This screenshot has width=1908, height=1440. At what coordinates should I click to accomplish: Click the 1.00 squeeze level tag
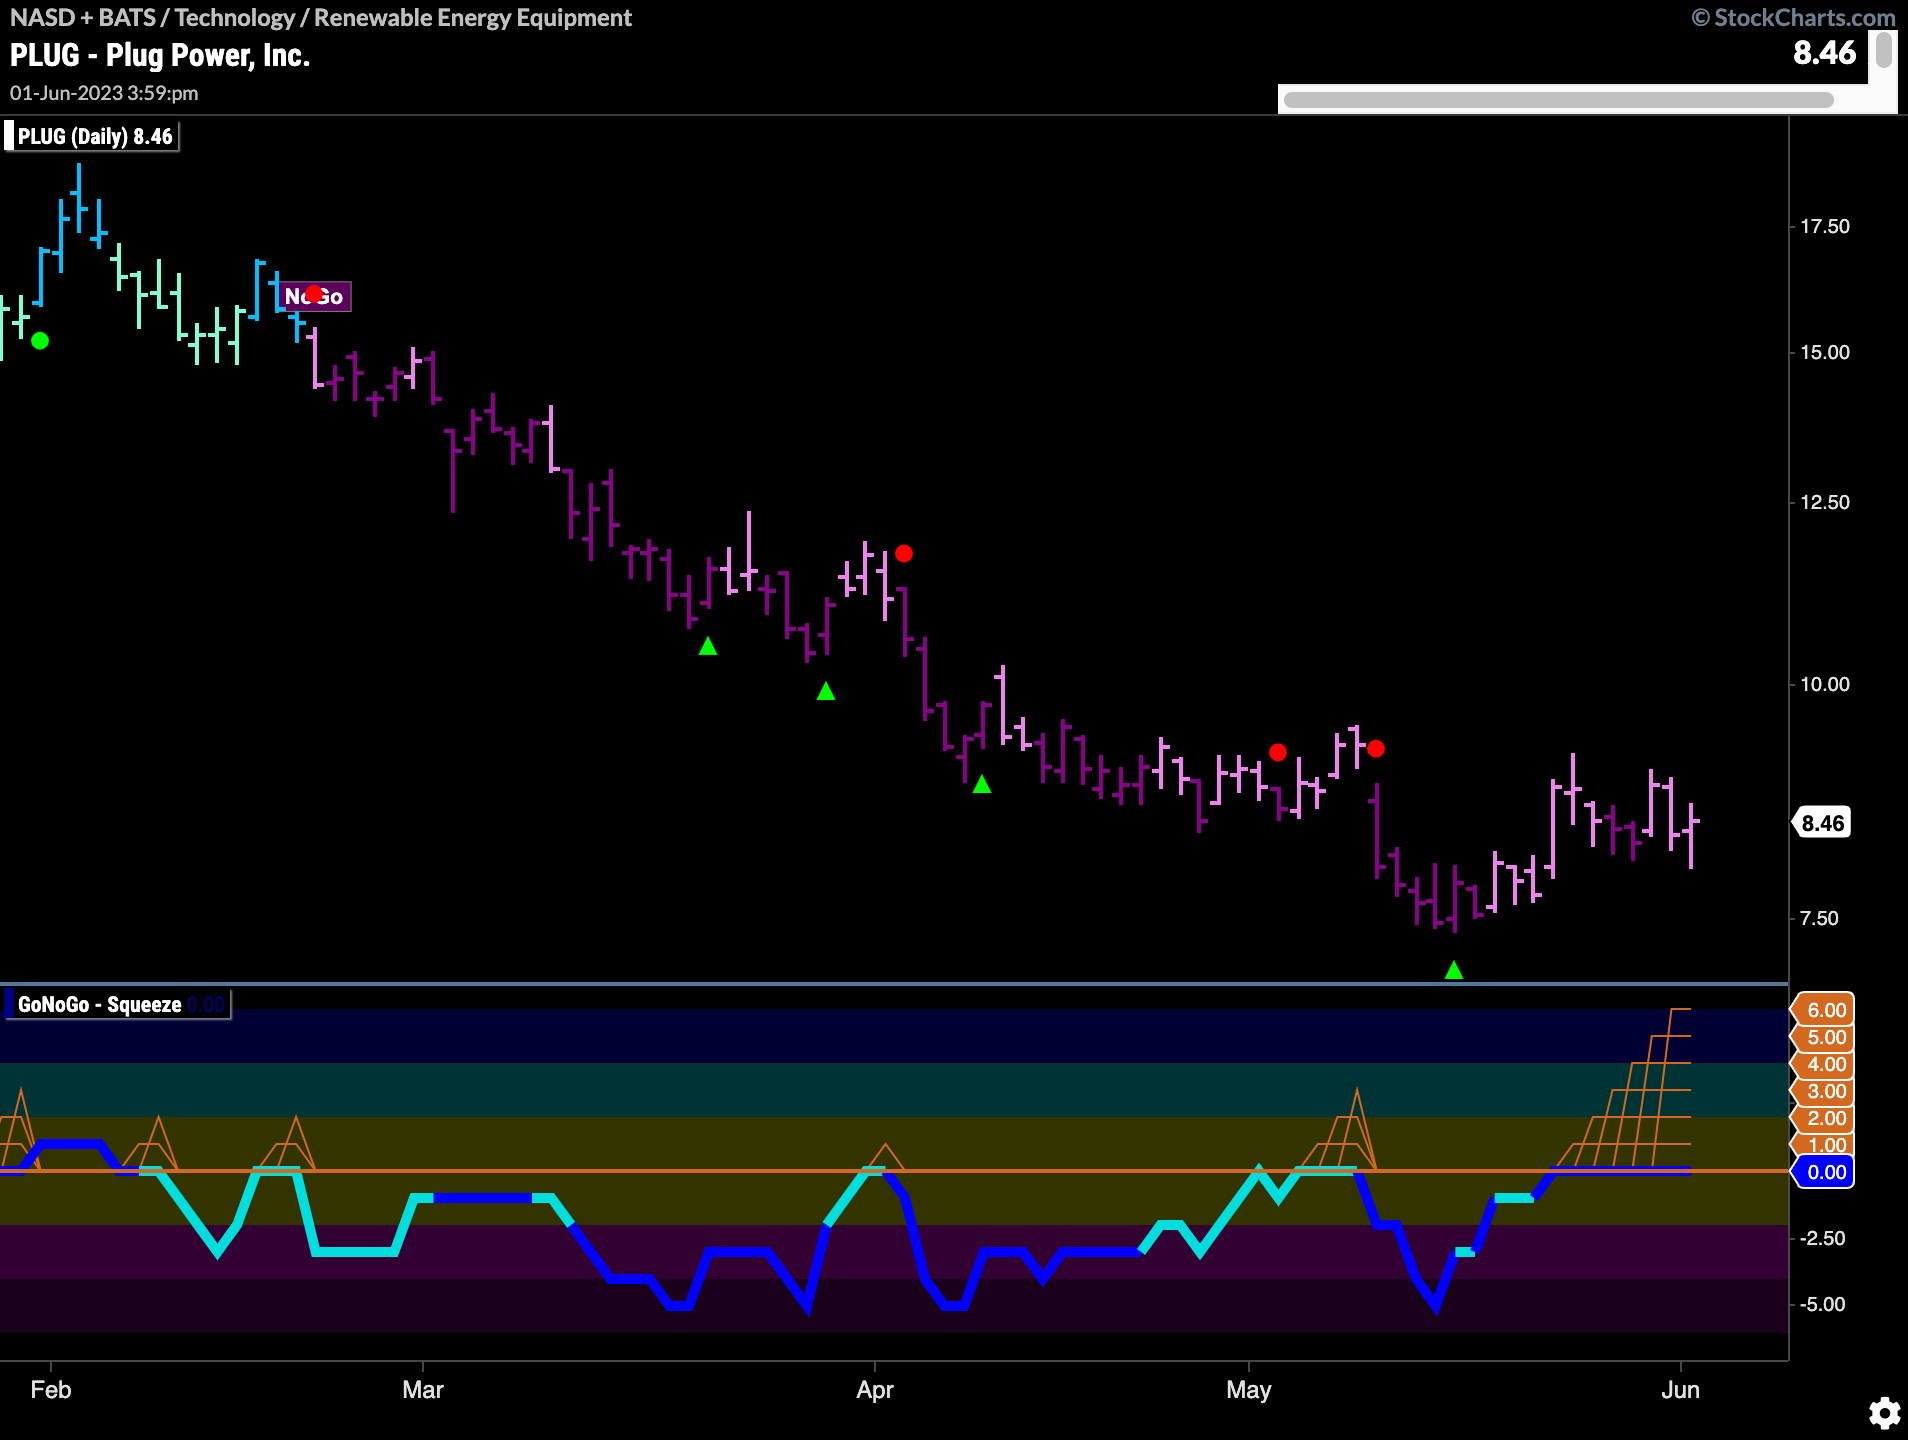1825,1145
